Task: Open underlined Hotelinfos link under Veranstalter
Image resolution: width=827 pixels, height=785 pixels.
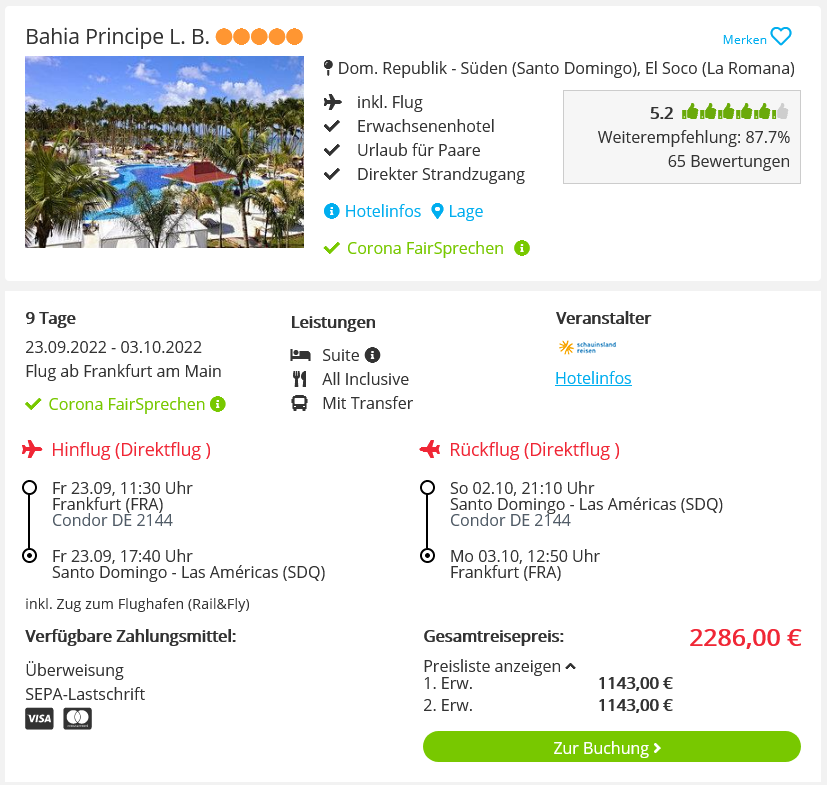Action: click(x=593, y=378)
